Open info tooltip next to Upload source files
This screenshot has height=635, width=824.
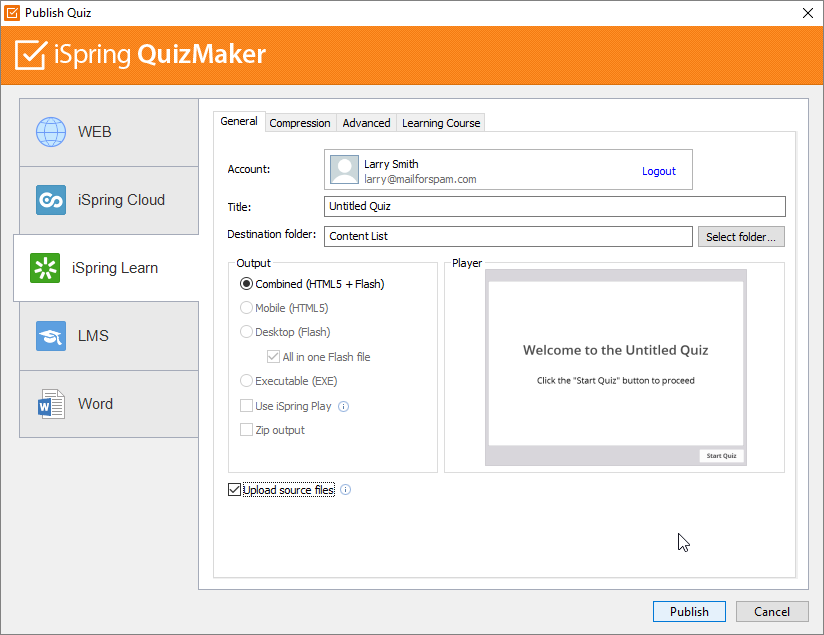pyautogui.click(x=345, y=490)
